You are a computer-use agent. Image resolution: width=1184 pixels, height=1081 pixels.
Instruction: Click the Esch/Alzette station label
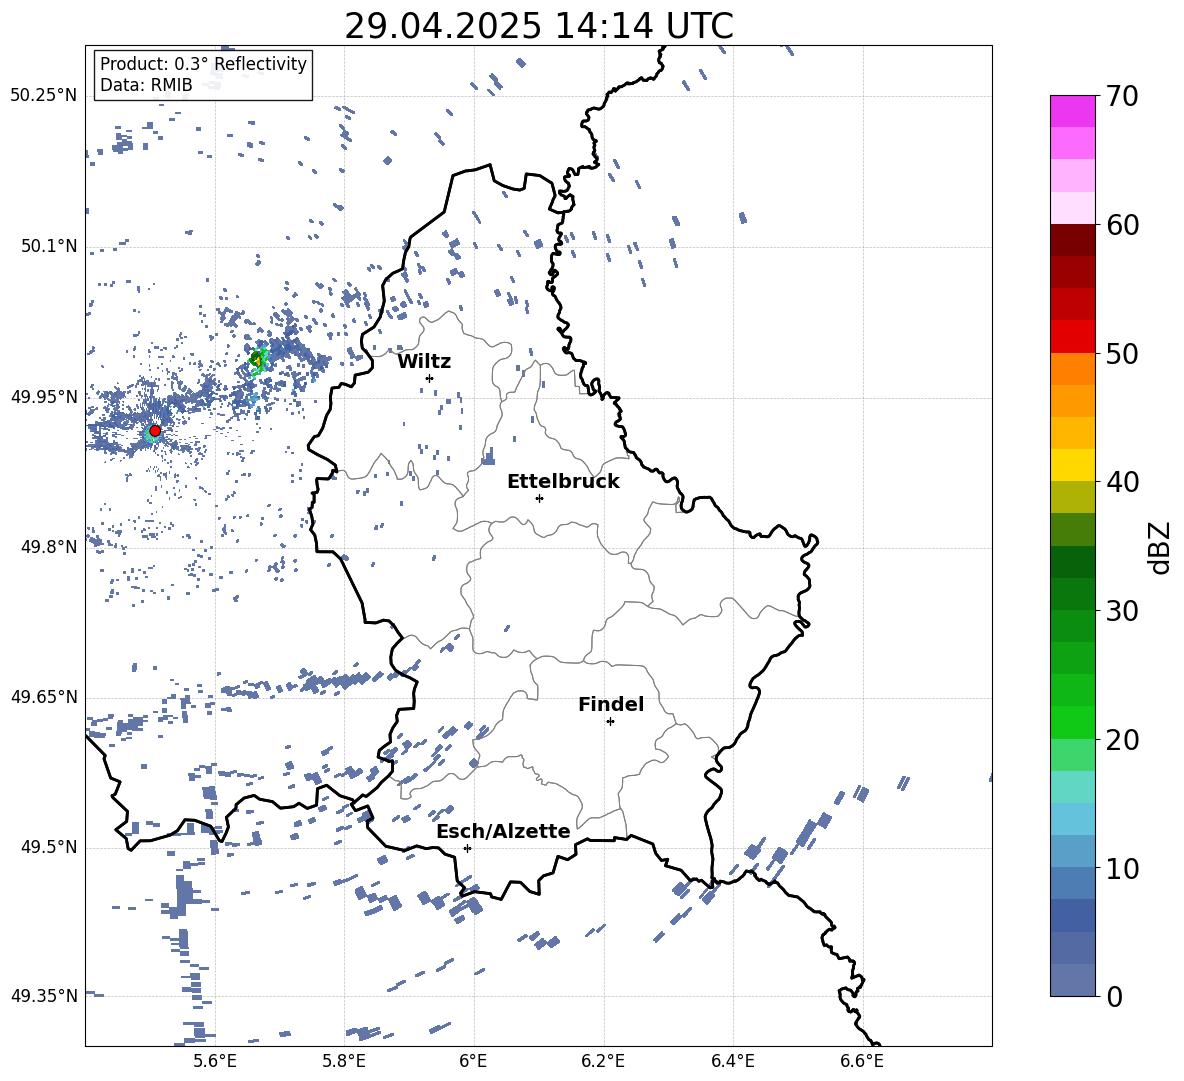coord(503,831)
